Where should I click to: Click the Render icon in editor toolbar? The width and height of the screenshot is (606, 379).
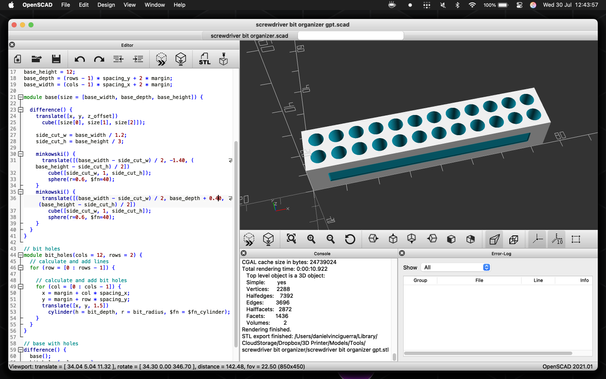pyautogui.click(x=180, y=59)
